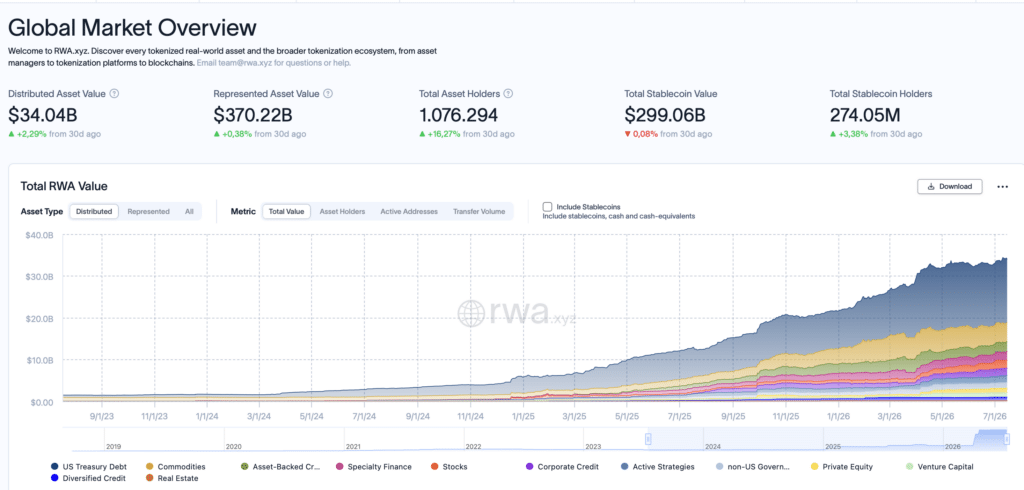Image resolution: width=1024 pixels, height=490 pixels.
Task: Toggle Commodities legend series
Action: click(176, 466)
